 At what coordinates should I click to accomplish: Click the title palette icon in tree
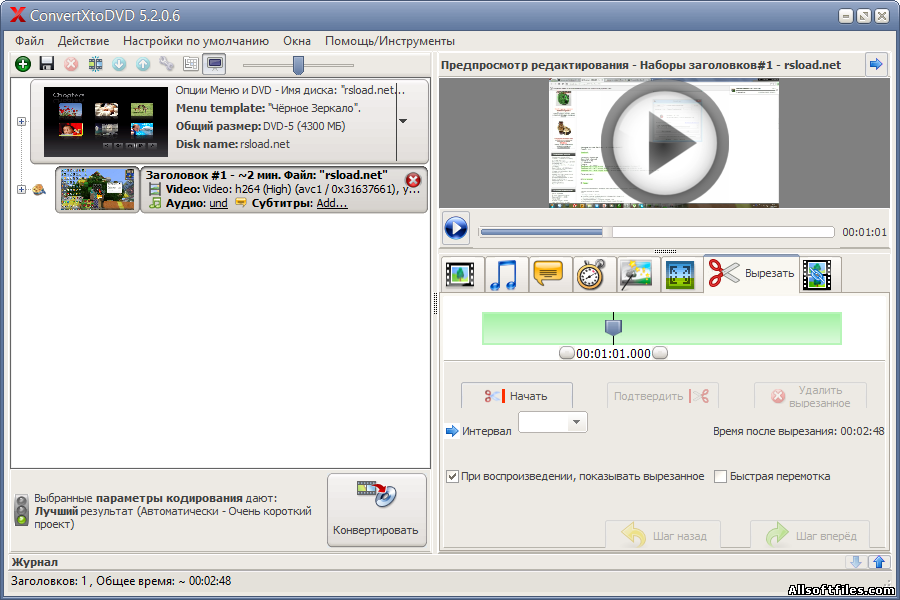point(39,189)
